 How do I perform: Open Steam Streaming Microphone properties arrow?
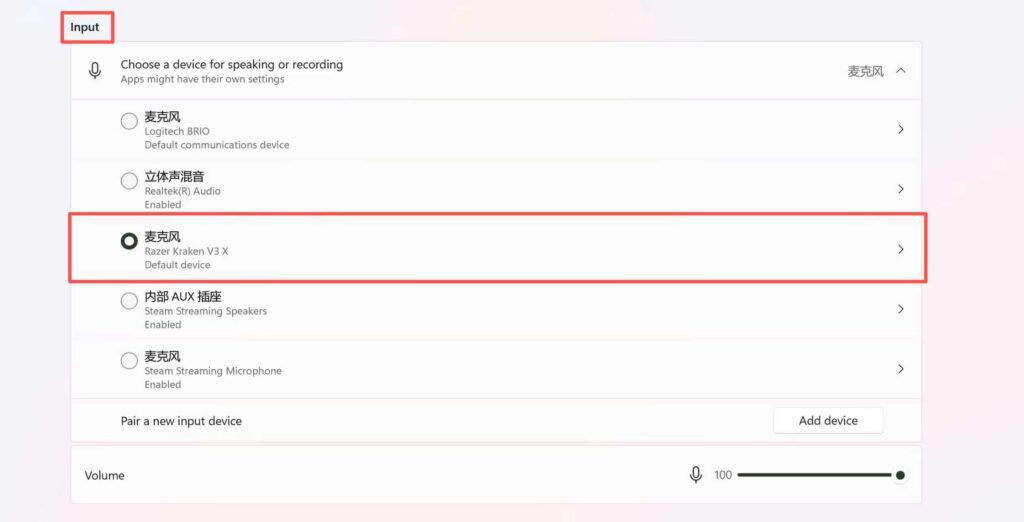[901, 369]
